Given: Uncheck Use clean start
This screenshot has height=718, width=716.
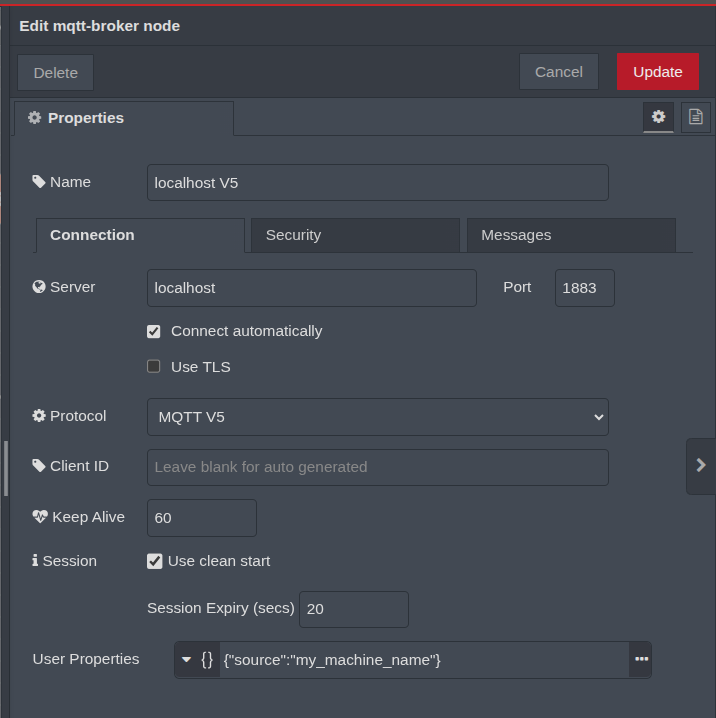Looking at the screenshot, I should pyautogui.click(x=155, y=561).
